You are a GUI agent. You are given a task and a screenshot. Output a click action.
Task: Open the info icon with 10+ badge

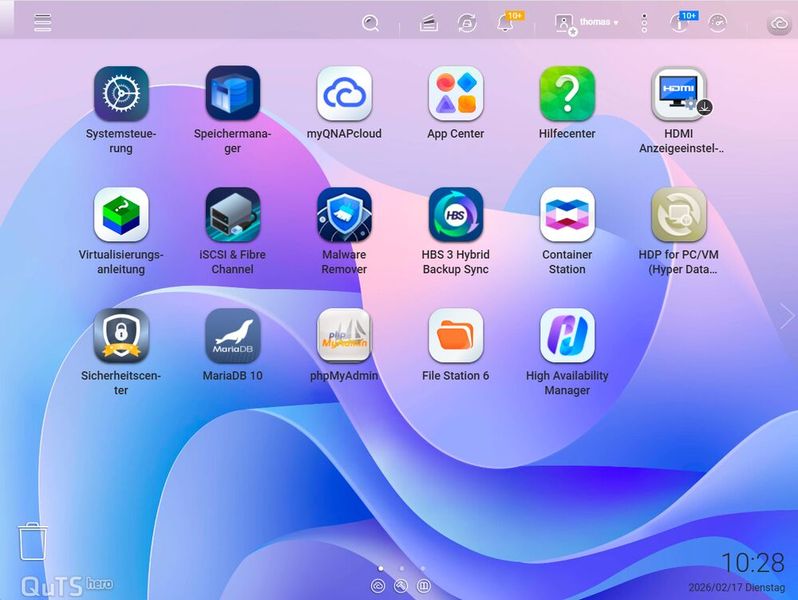coord(680,22)
